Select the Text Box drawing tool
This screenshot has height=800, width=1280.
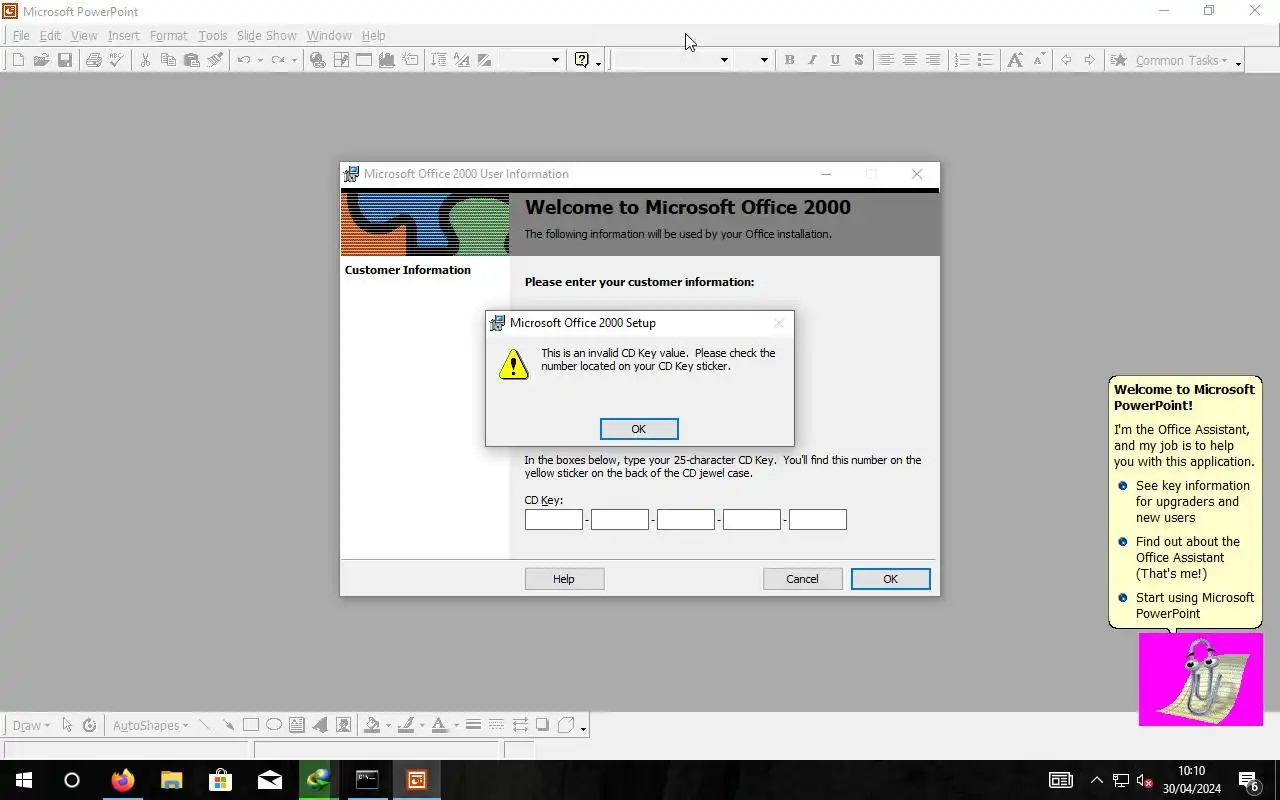tap(296, 725)
